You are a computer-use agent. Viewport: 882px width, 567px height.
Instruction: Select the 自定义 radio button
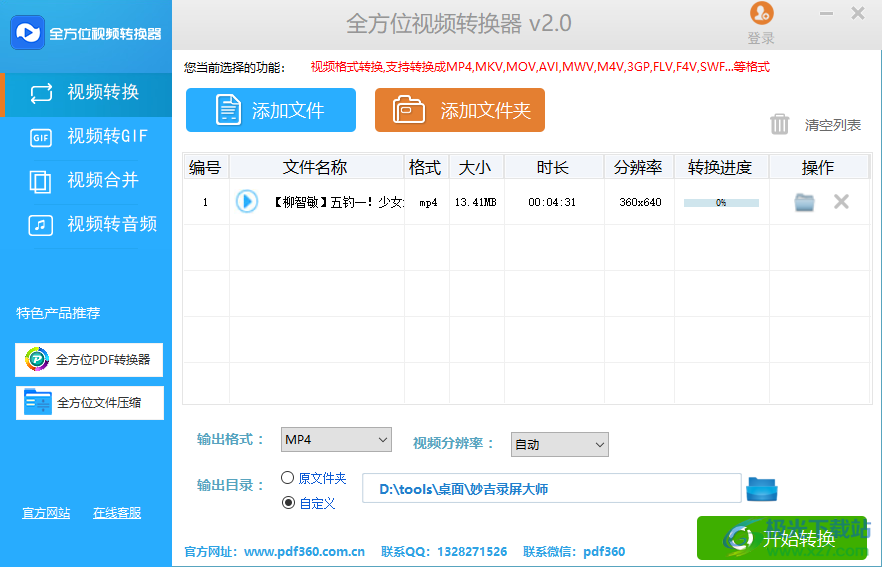288,502
